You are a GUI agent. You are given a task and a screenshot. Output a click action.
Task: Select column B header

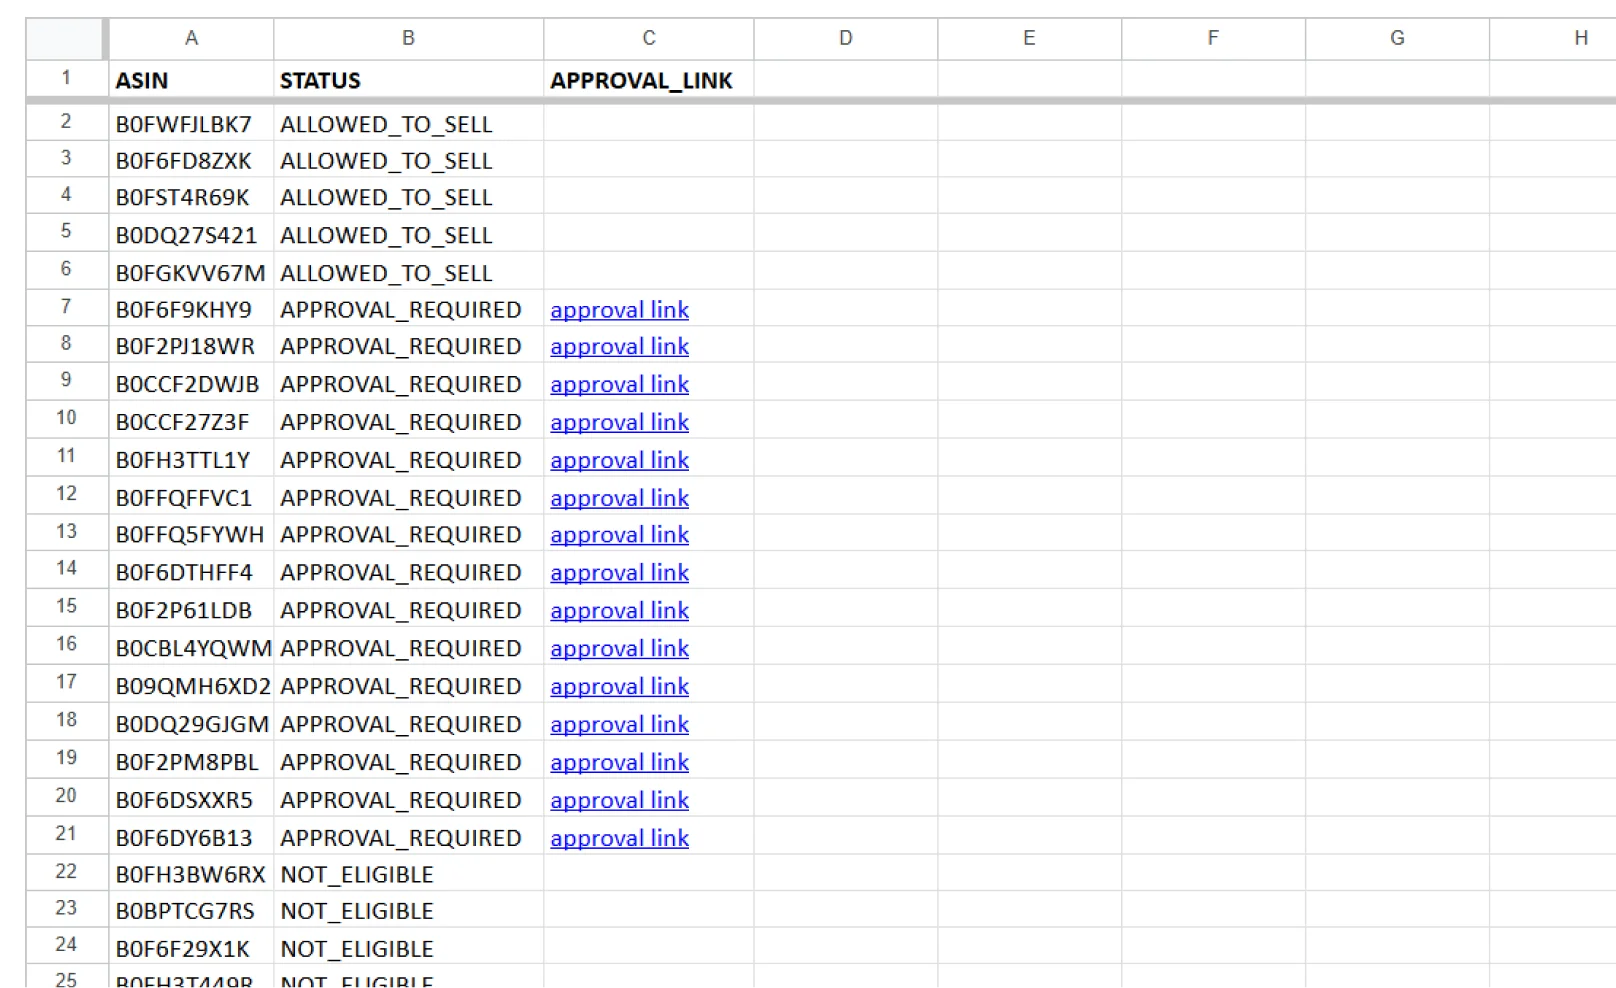(x=408, y=39)
